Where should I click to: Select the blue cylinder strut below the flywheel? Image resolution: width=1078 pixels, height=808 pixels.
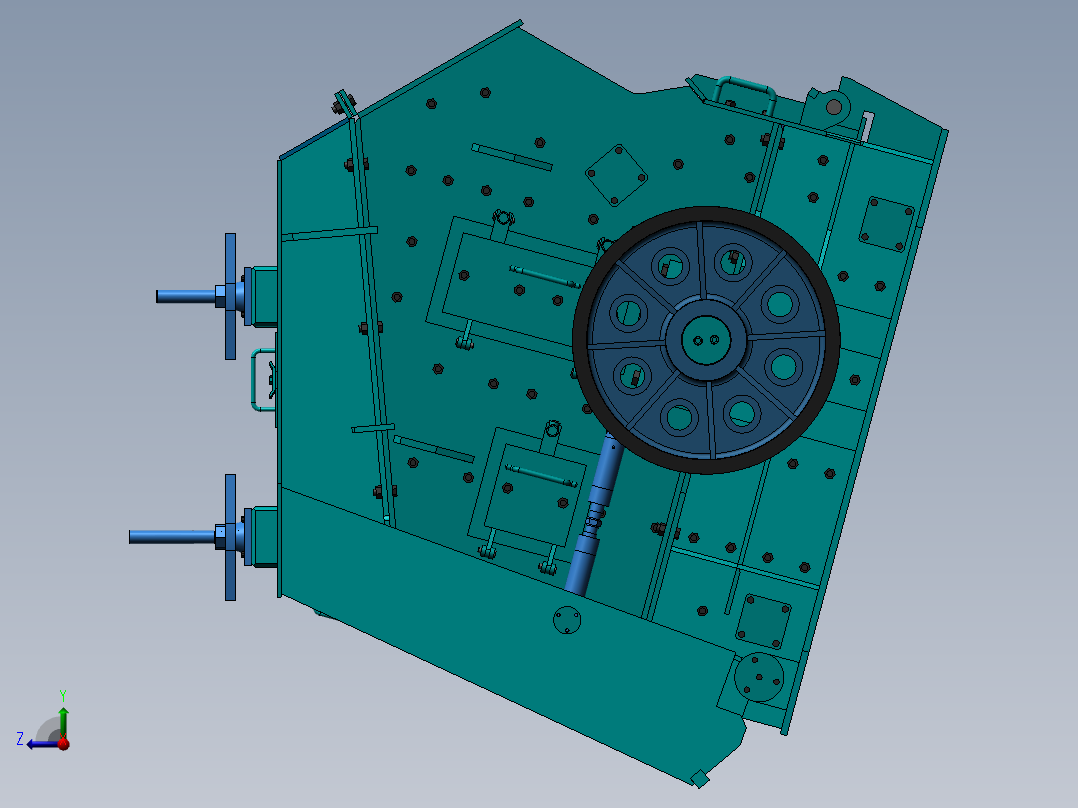(x=594, y=516)
